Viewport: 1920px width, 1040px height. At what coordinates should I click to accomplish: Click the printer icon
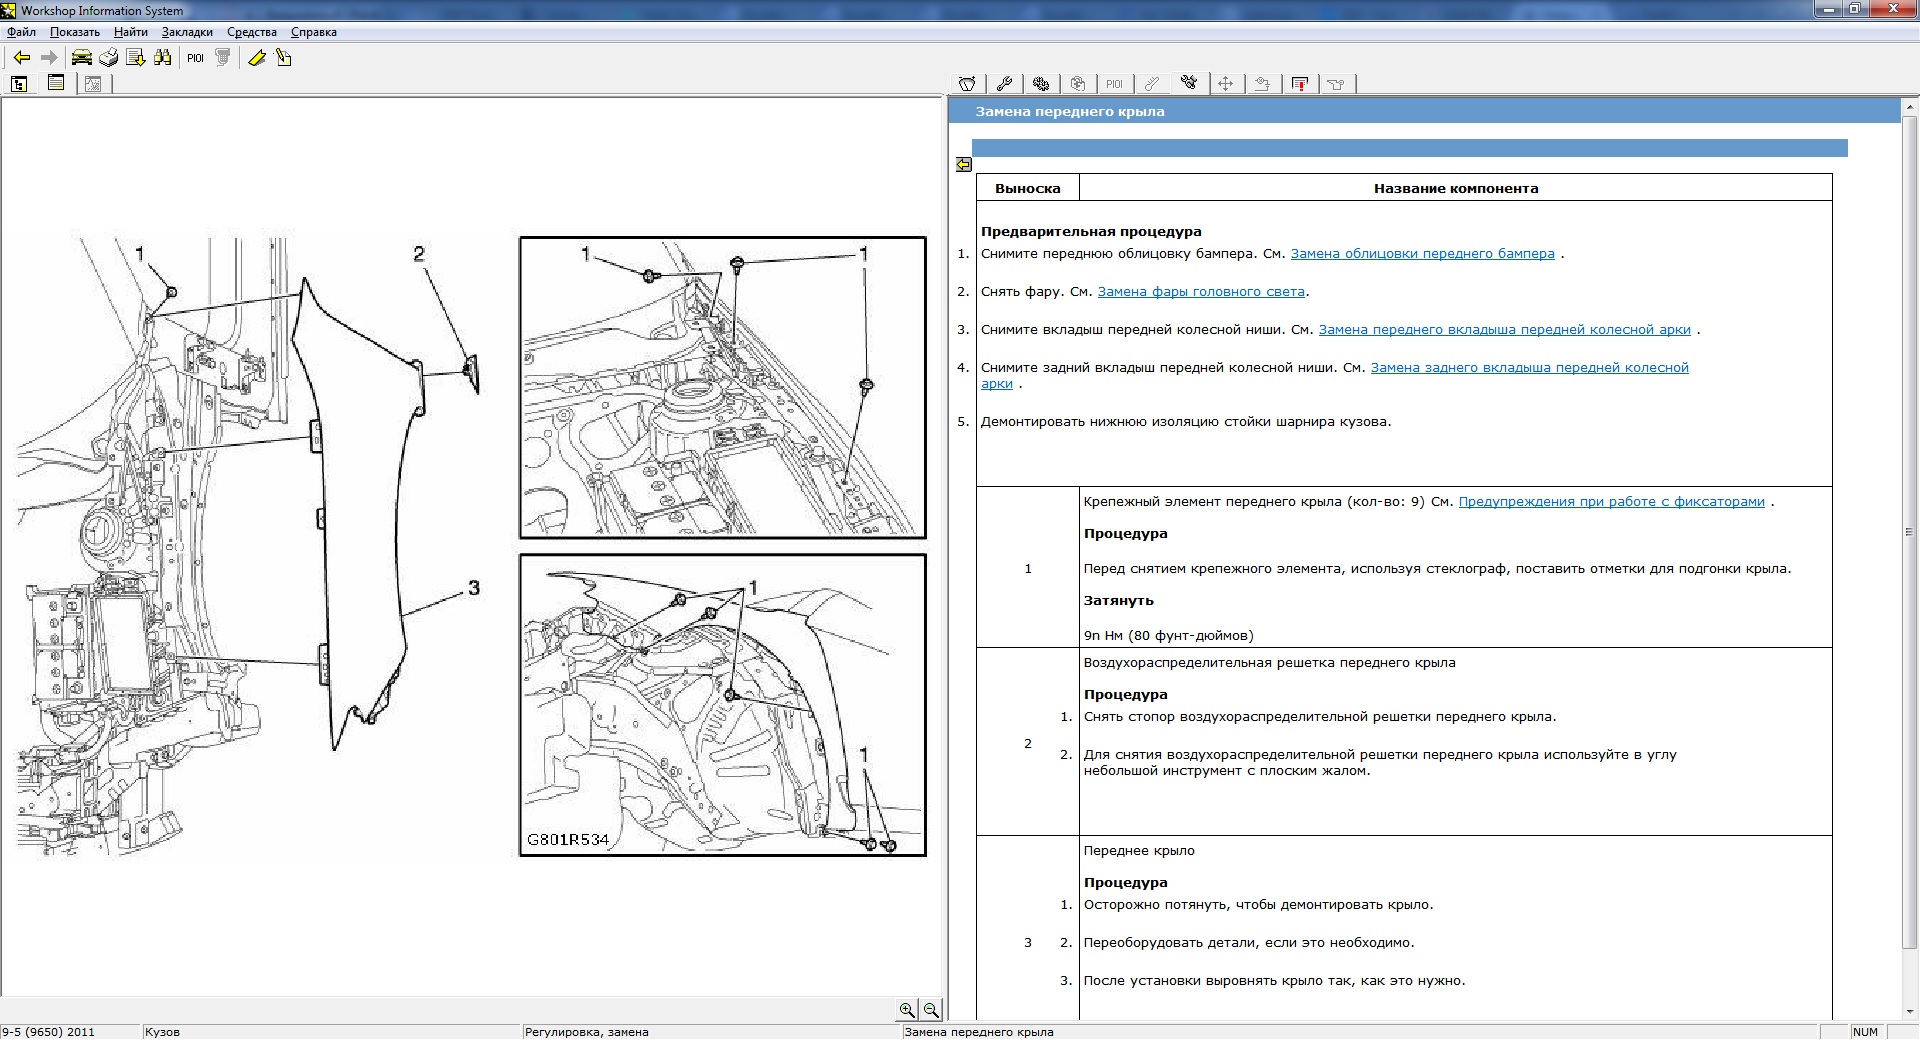pos(108,58)
